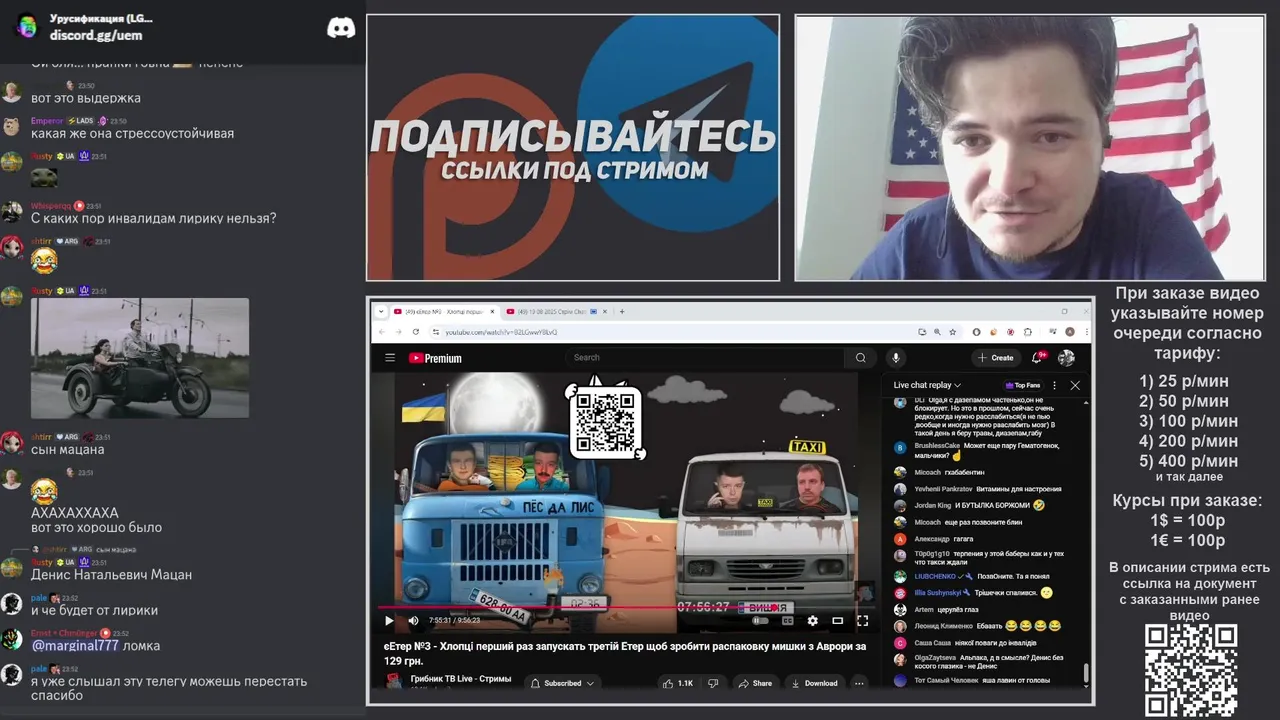
Task: Open a new browser tab
Action: pyautogui.click(x=622, y=311)
